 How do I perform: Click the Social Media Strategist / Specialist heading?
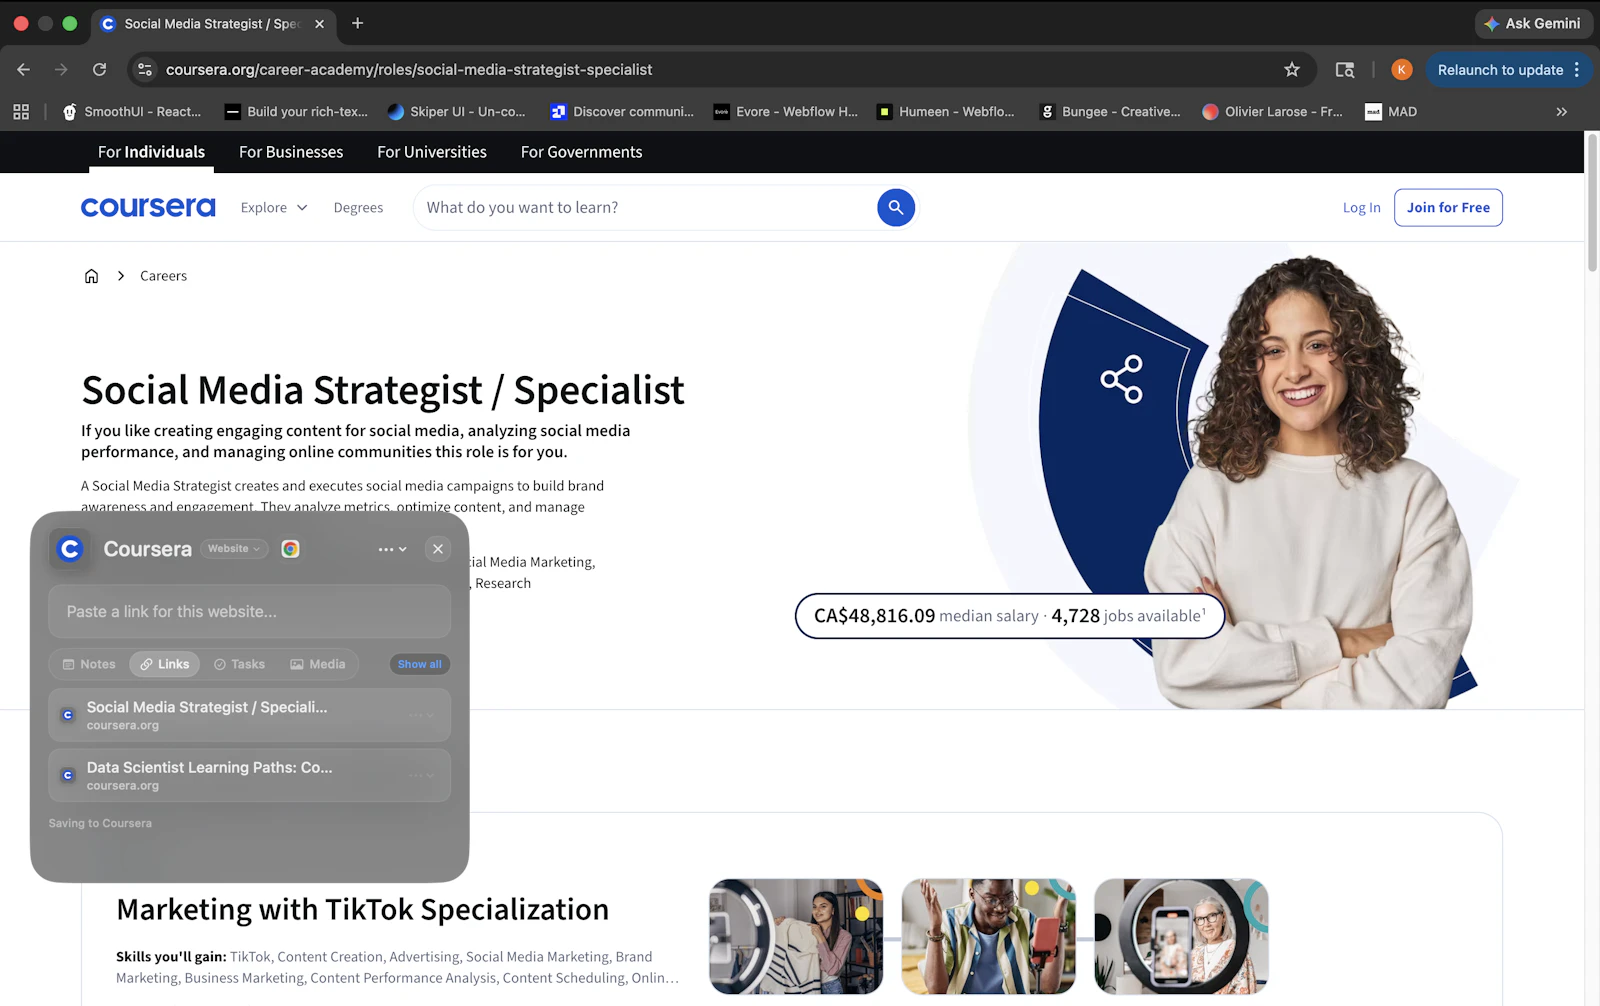(x=383, y=390)
